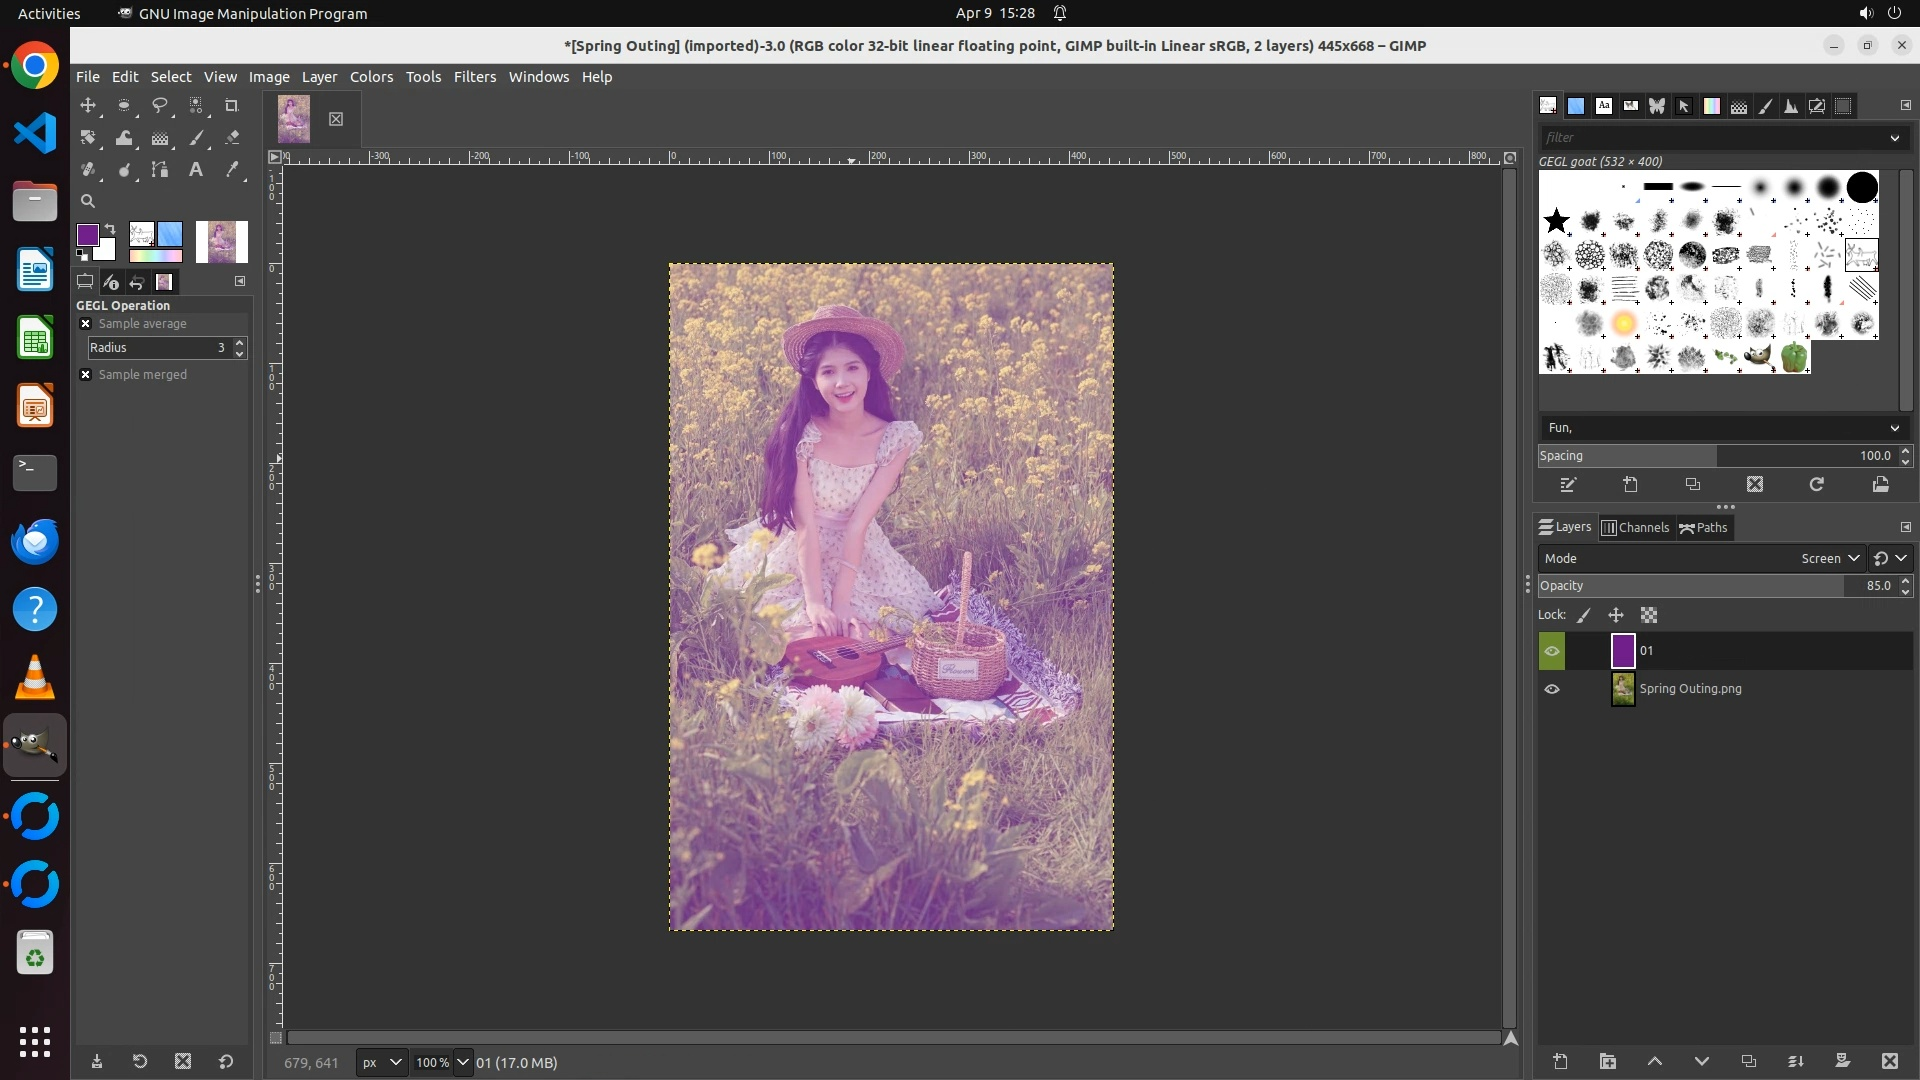Select the Eraser tool
The image size is (1920, 1080).
(x=232, y=138)
